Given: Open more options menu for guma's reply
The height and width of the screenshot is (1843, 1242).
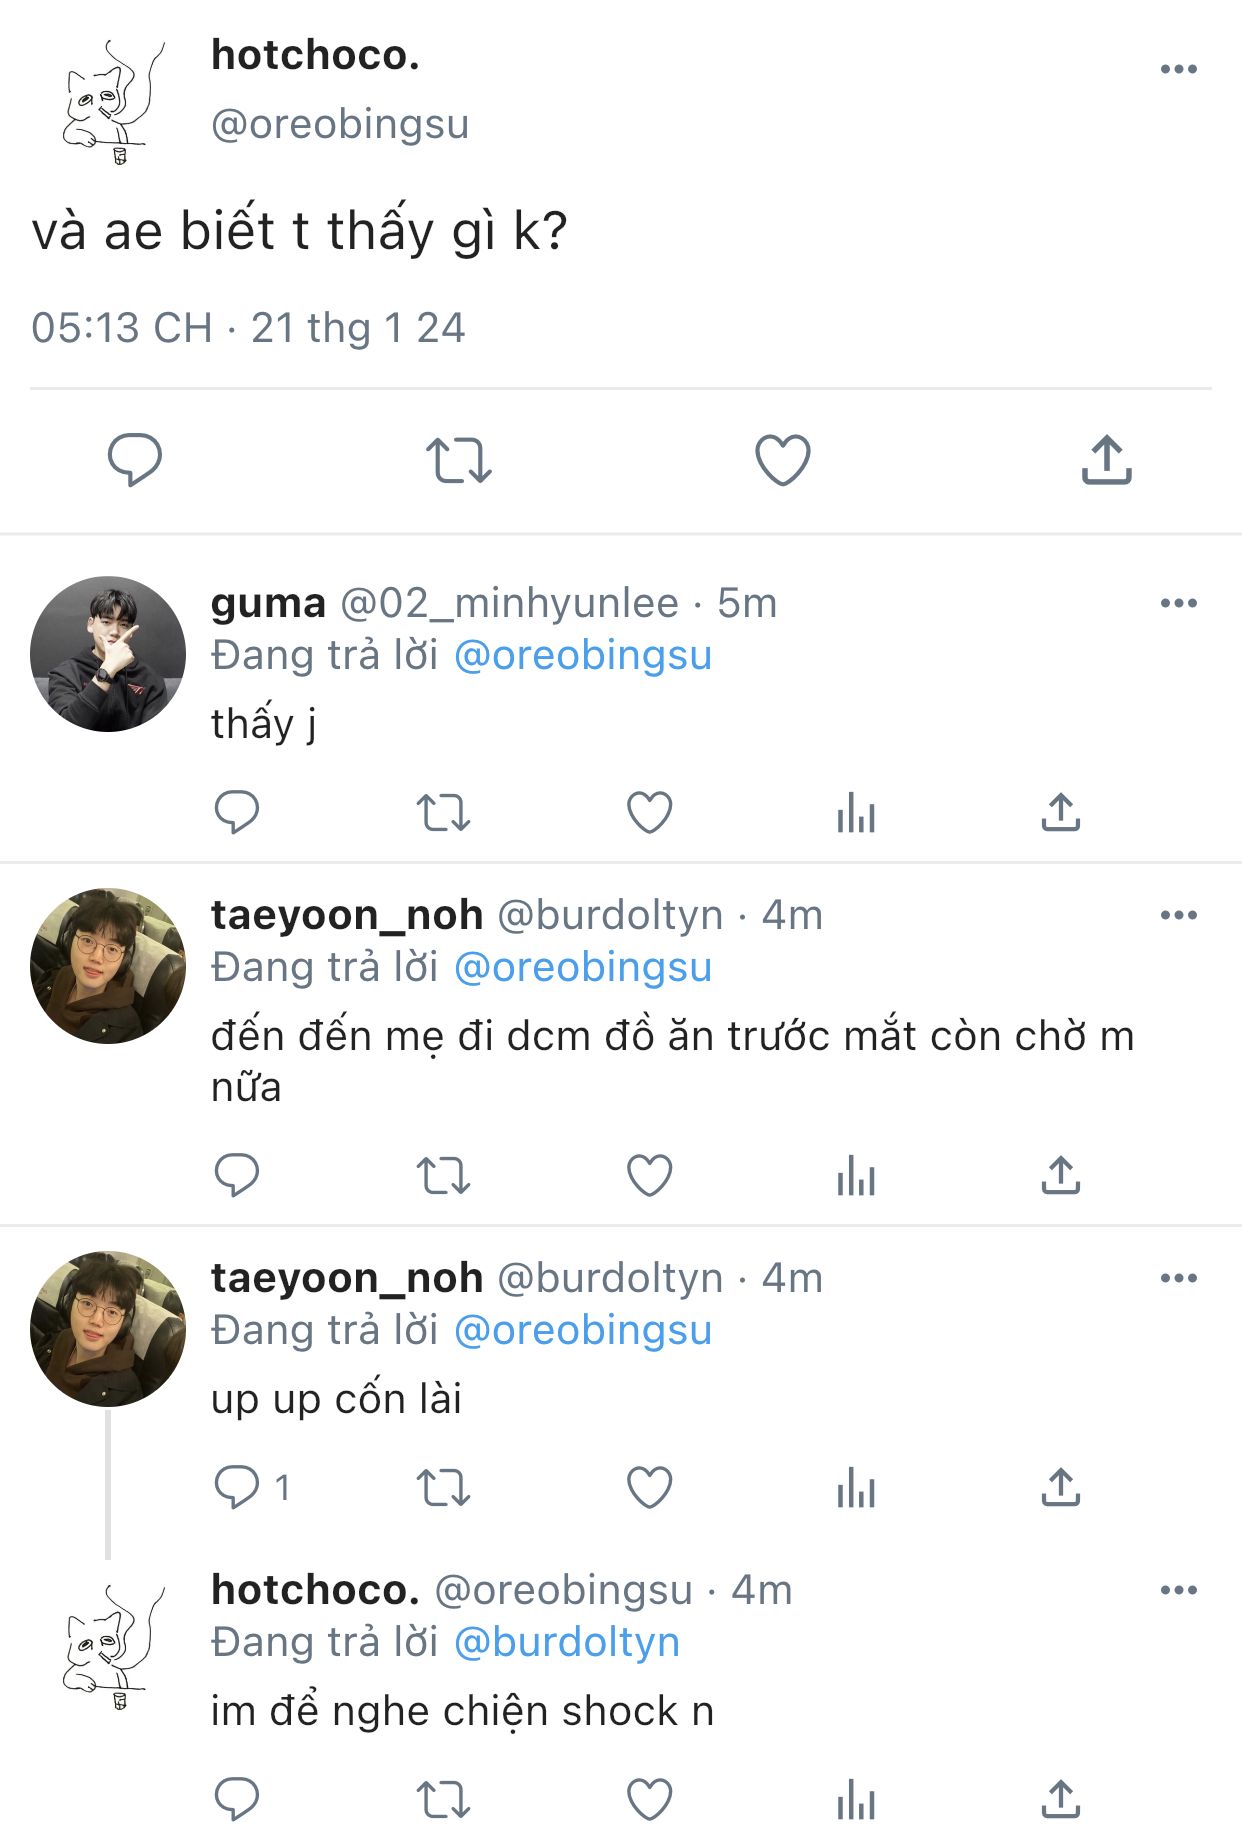Looking at the screenshot, I should [x=1179, y=603].
